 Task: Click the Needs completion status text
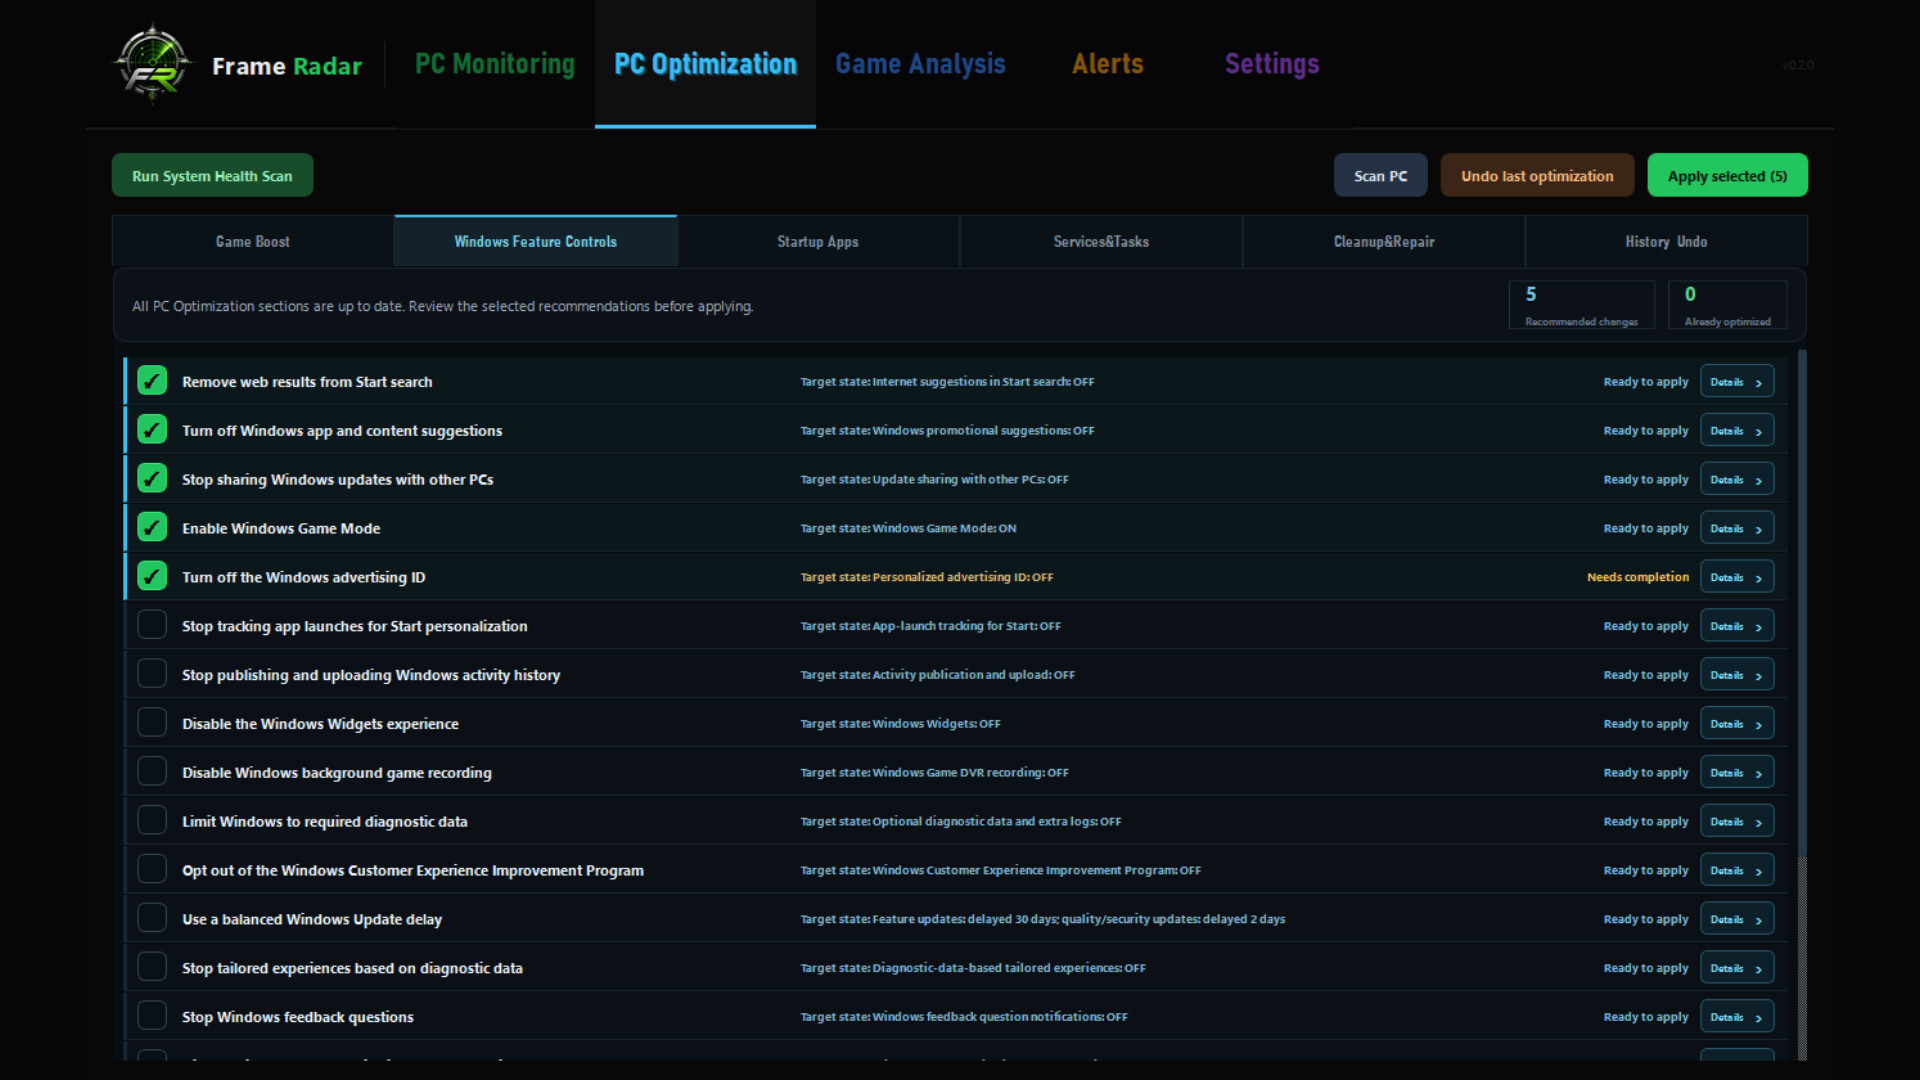point(1637,577)
